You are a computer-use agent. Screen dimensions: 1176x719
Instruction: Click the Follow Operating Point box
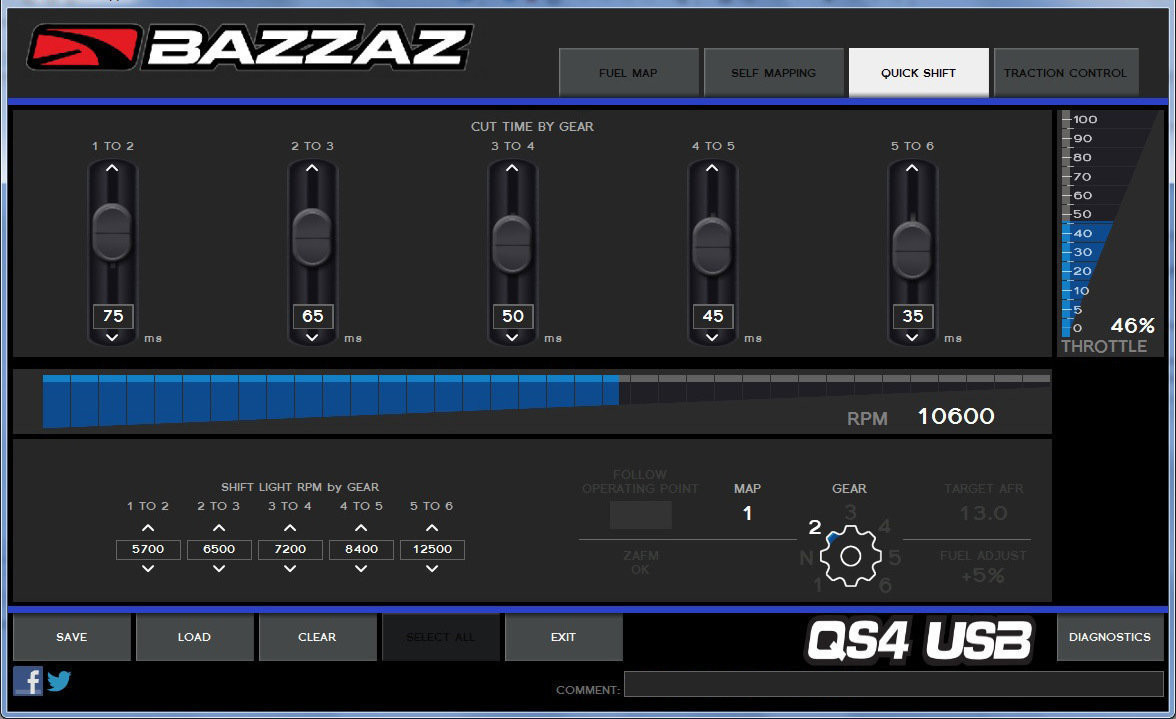pyautogui.click(x=640, y=515)
